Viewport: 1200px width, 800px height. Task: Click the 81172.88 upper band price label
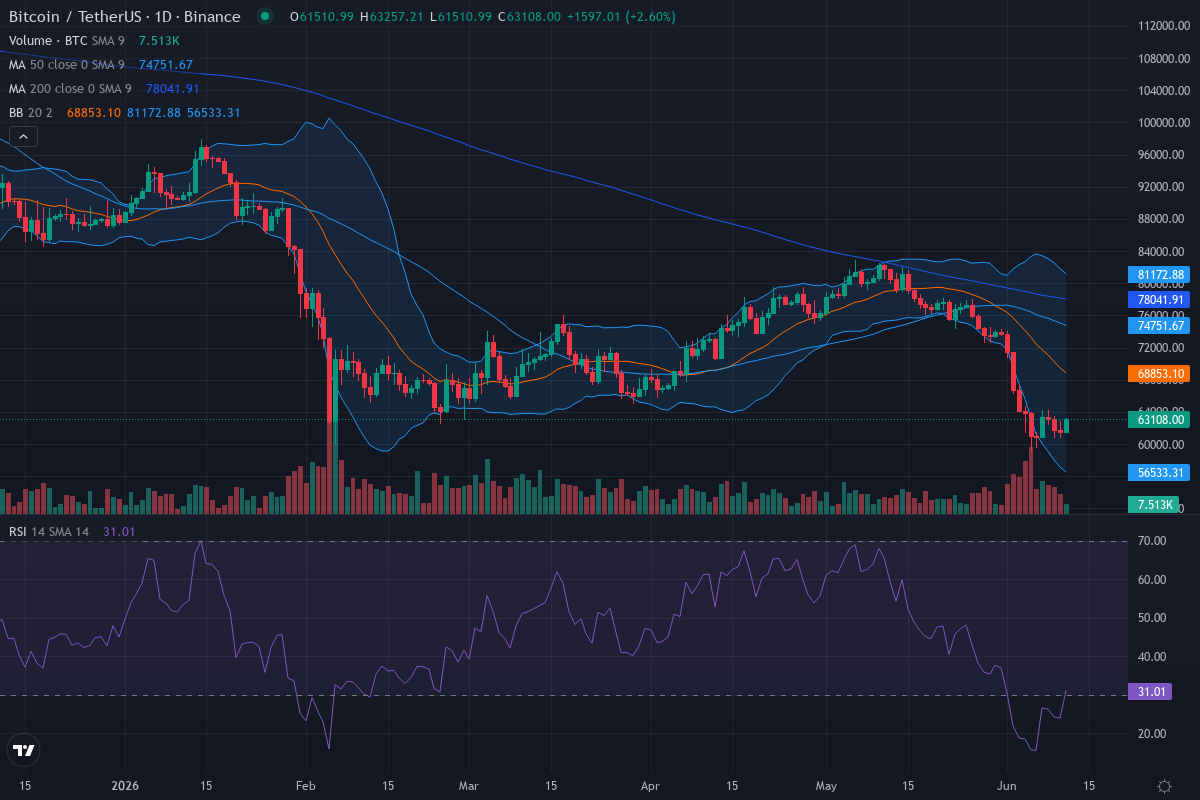click(x=1160, y=274)
